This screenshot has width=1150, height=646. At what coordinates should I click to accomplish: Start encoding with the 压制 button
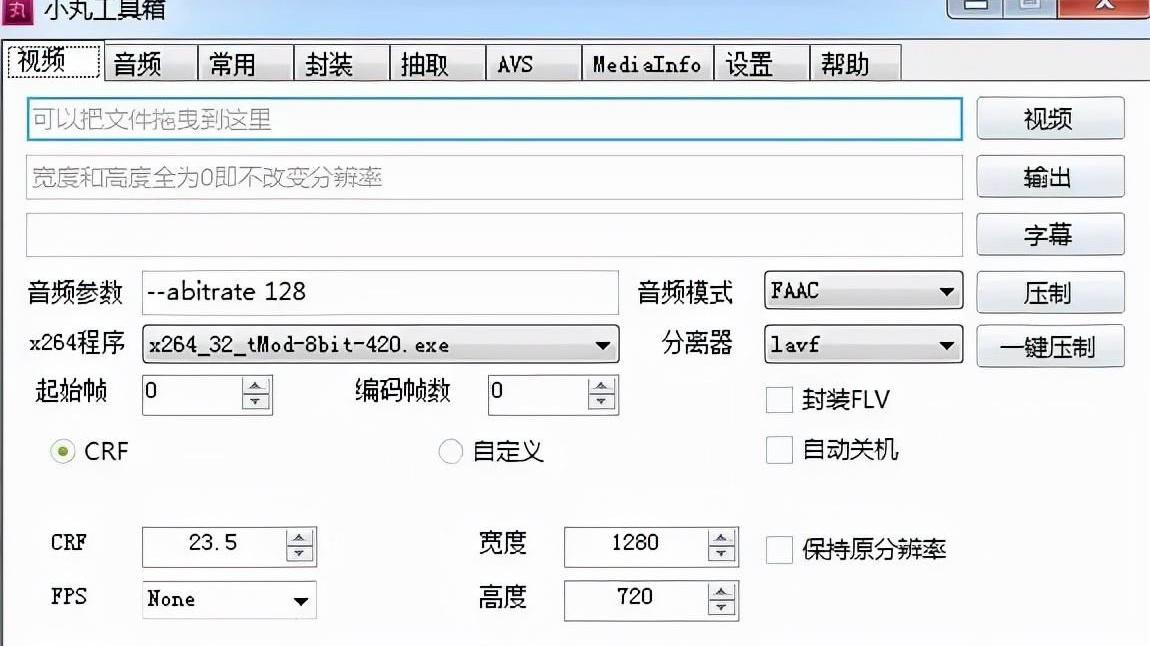click(x=1050, y=292)
